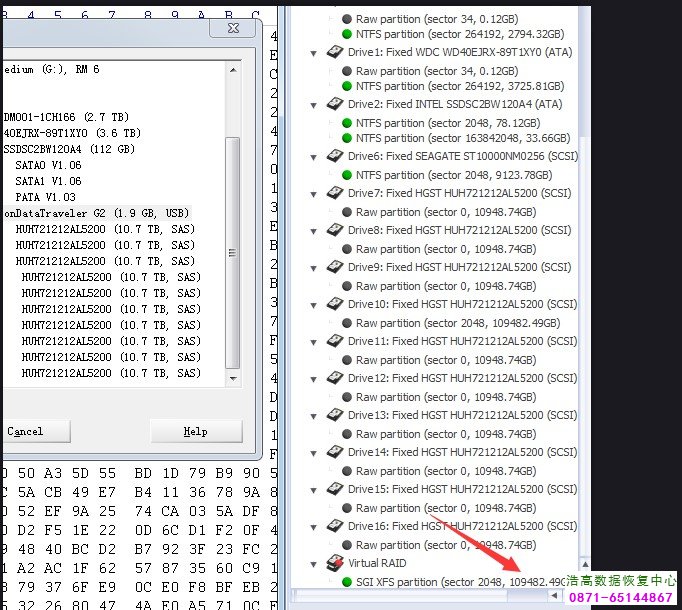Click the Drive16 HGST disk icon
Screen dimensions: 682x610
tap(335, 526)
